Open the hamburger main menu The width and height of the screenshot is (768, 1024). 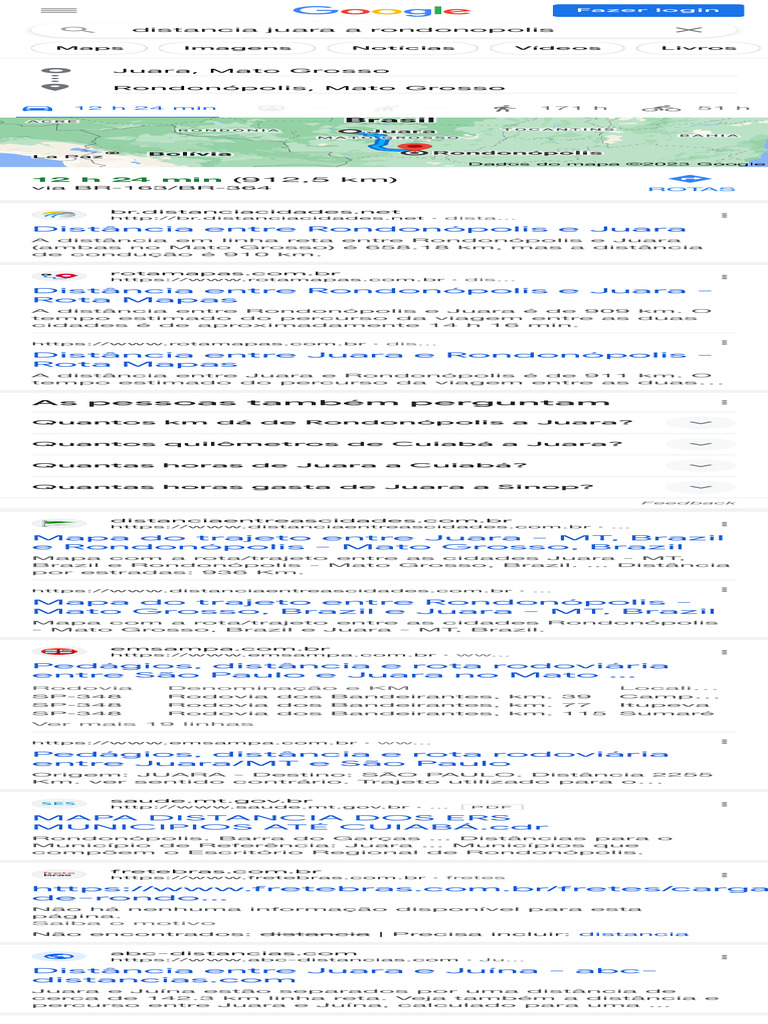click(x=58, y=10)
